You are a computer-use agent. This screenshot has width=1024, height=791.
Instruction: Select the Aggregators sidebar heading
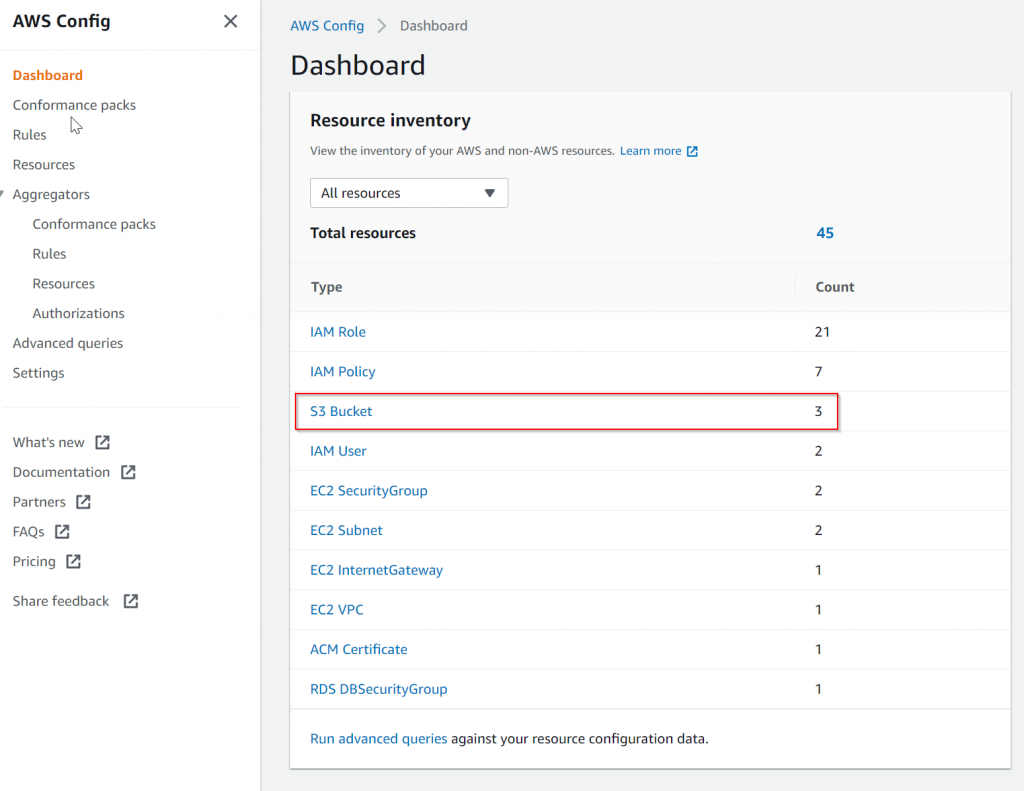coord(52,195)
